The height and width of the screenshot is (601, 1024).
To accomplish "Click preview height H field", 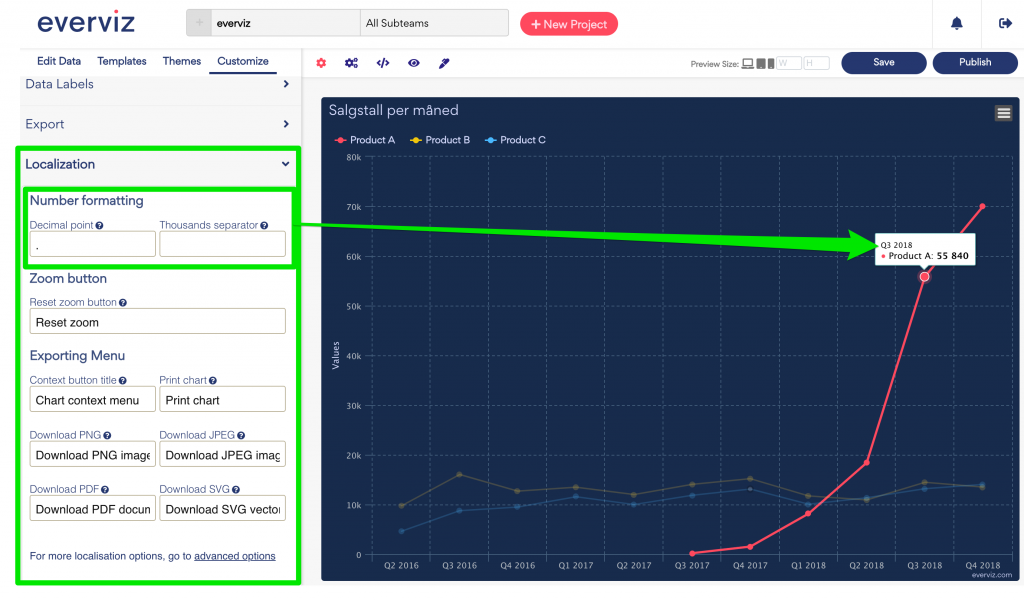I will click(x=816, y=63).
